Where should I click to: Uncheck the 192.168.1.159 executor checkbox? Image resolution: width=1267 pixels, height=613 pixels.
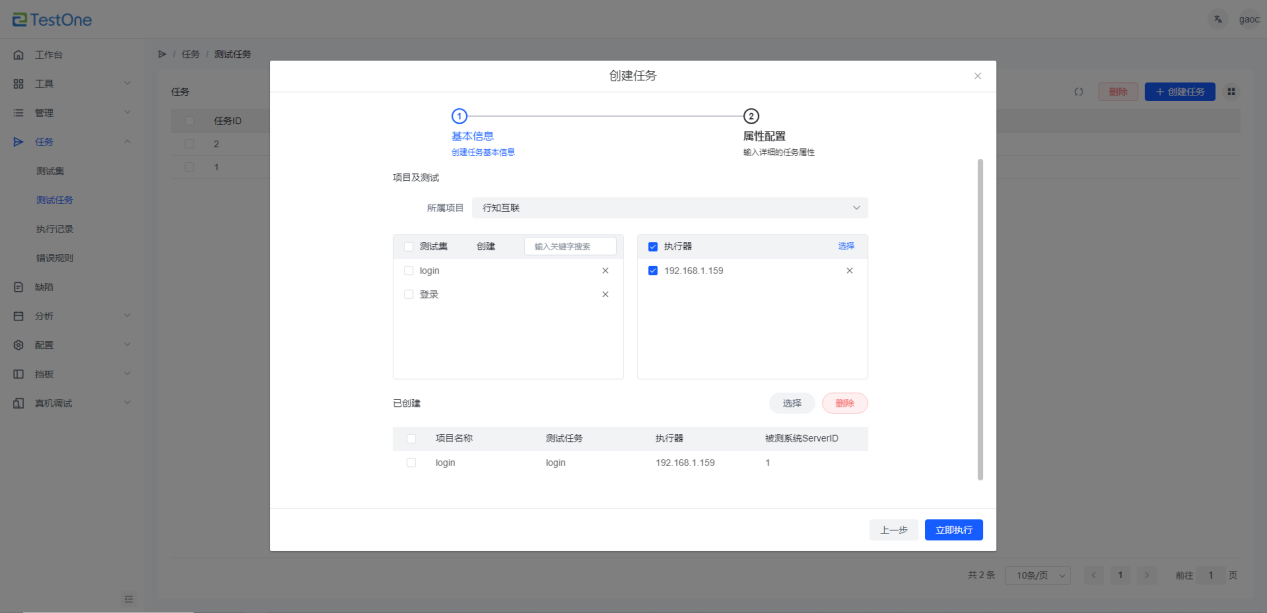coord(653,271)
